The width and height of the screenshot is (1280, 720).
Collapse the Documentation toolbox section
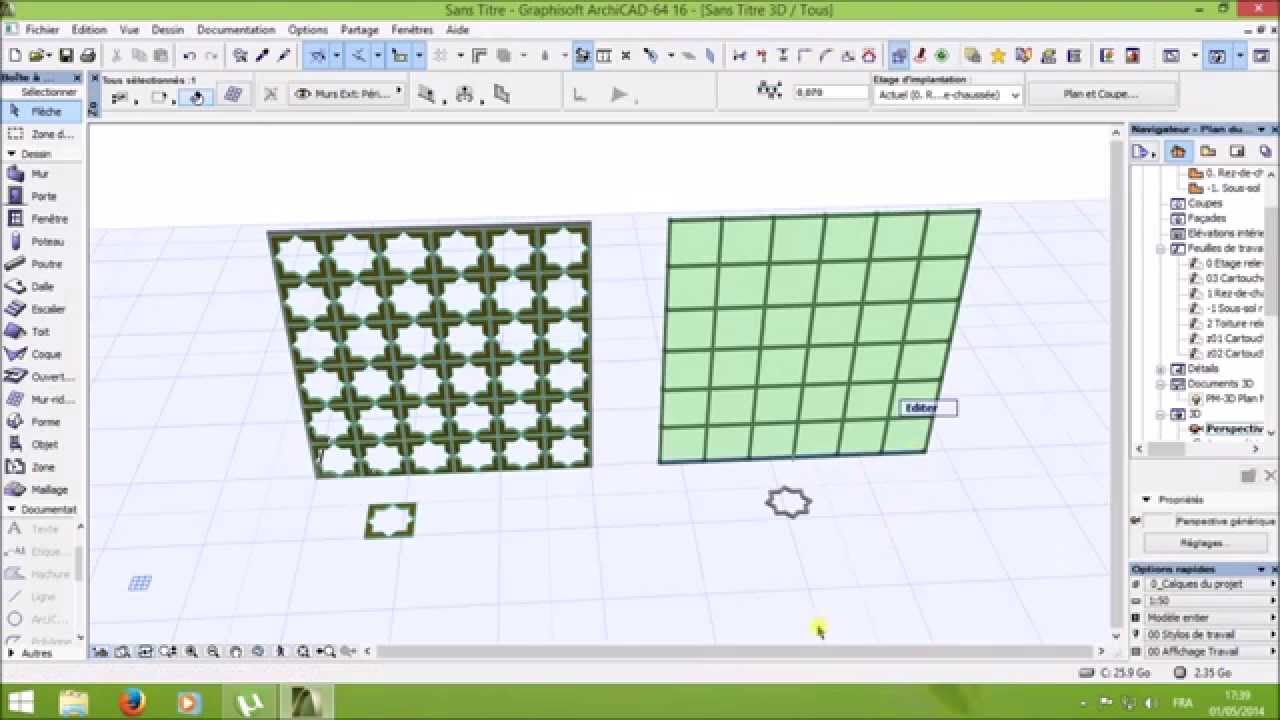pyautogui.click(x=11, y=509)
